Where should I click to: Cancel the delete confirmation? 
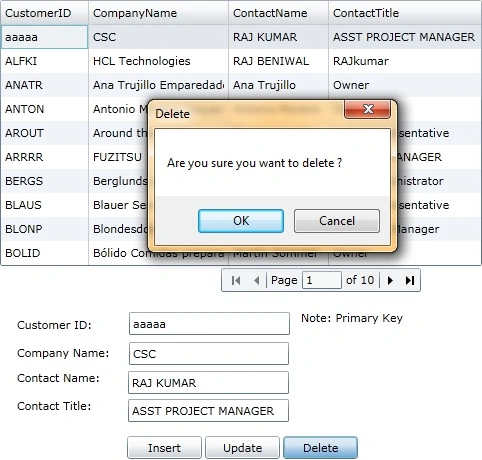click(x=337, y=221)
